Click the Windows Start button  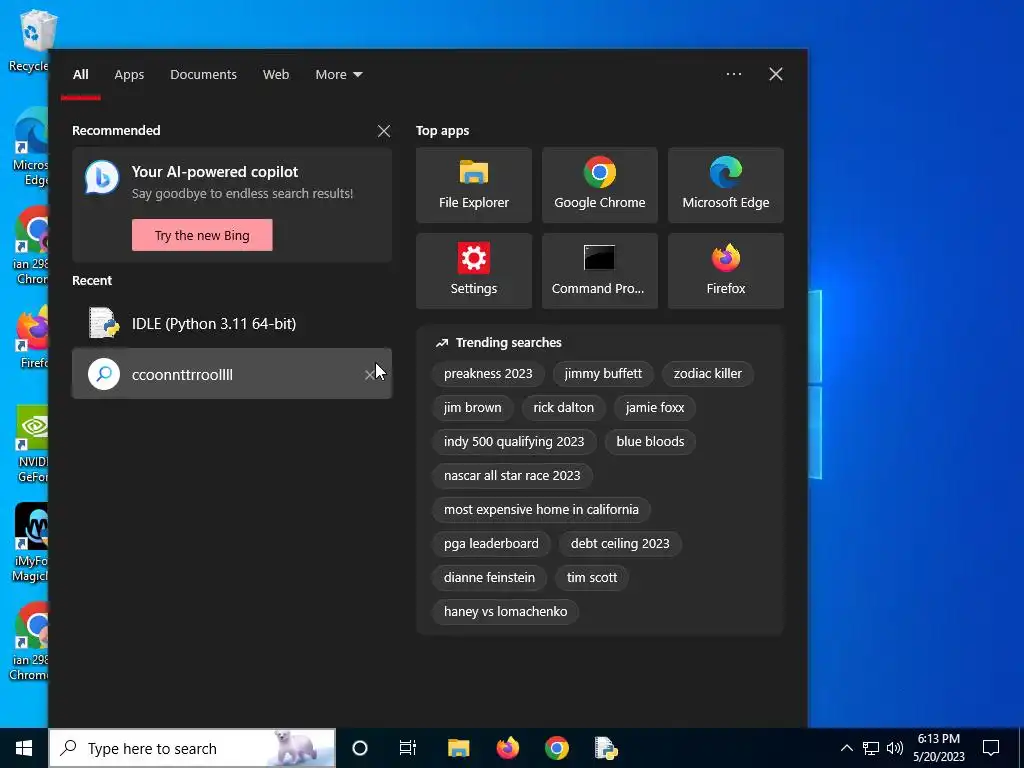pos(24,748)
